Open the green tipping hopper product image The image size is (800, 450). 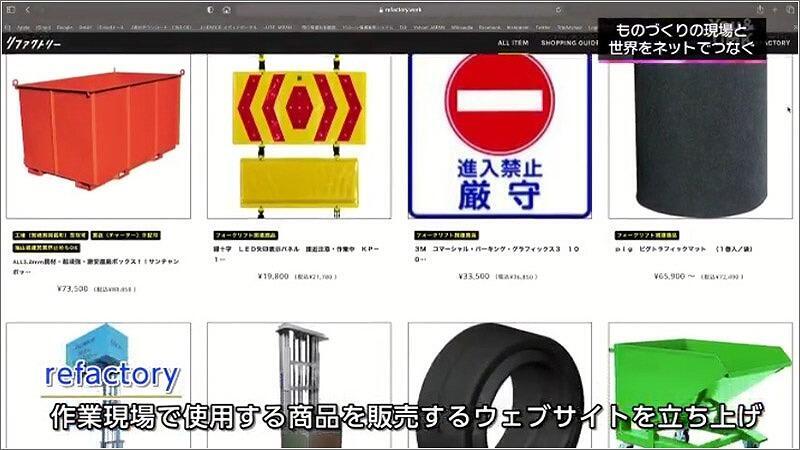[701, 385]
